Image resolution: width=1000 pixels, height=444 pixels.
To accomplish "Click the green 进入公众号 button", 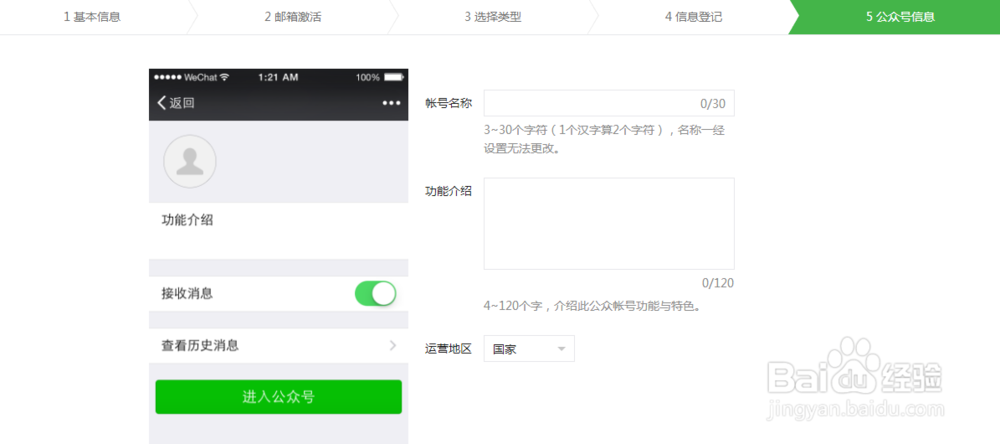I will pyautogui.click(x=279, y=397).
